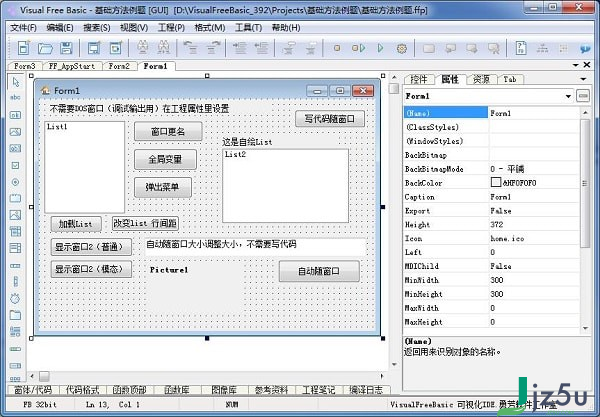Select the frame control in toolbox

tap(15, 198)
